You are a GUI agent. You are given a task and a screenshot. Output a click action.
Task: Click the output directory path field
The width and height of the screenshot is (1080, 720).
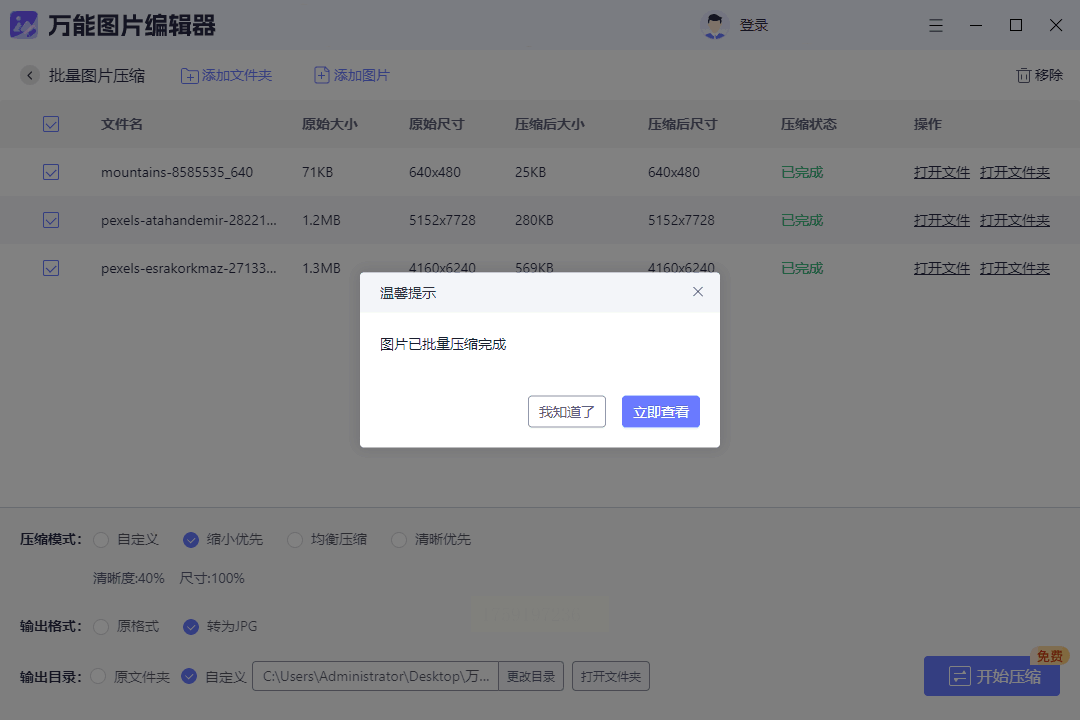(375, 677)
